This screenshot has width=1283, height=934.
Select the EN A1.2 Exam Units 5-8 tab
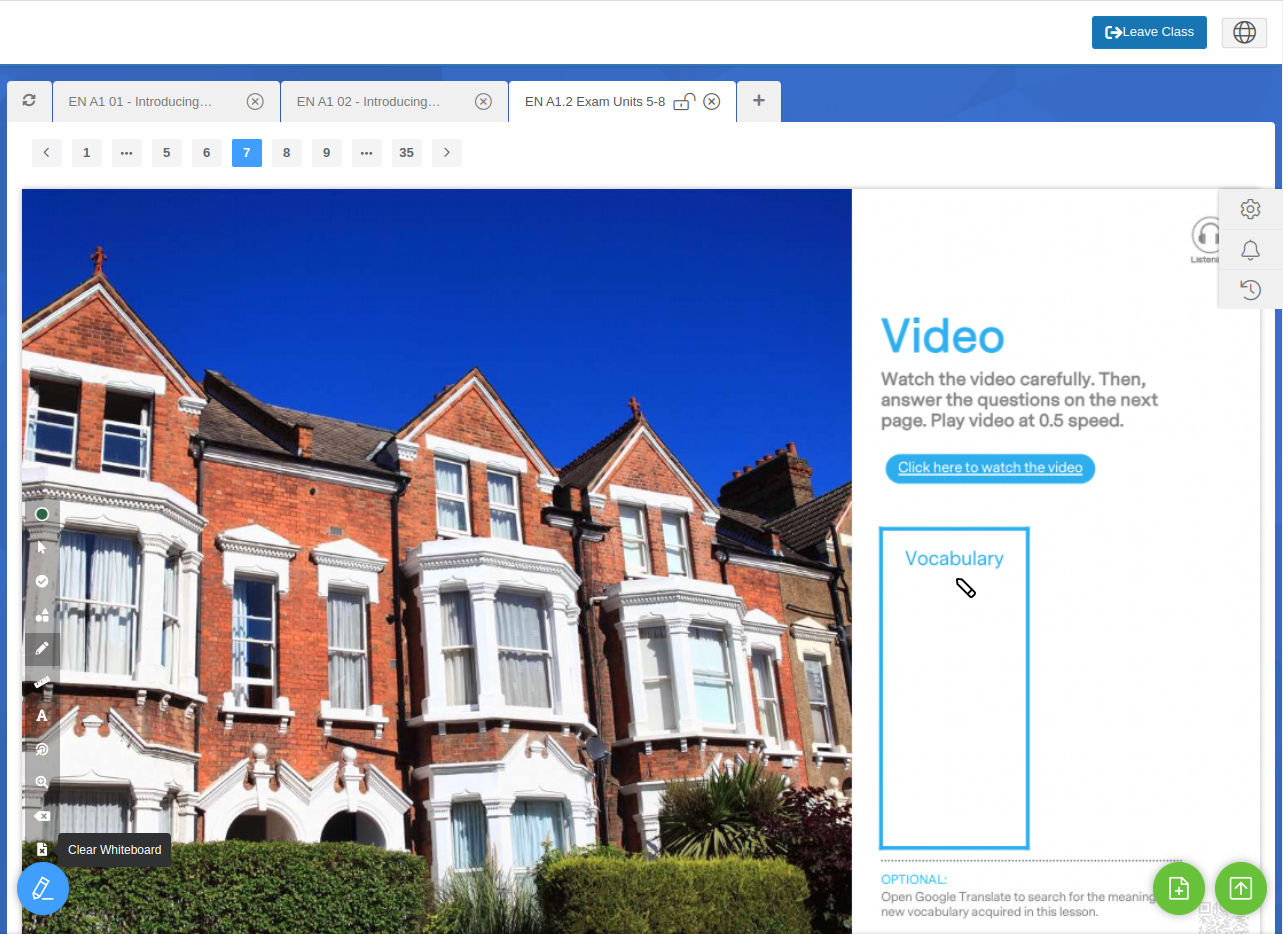click(x=622, y=101)
